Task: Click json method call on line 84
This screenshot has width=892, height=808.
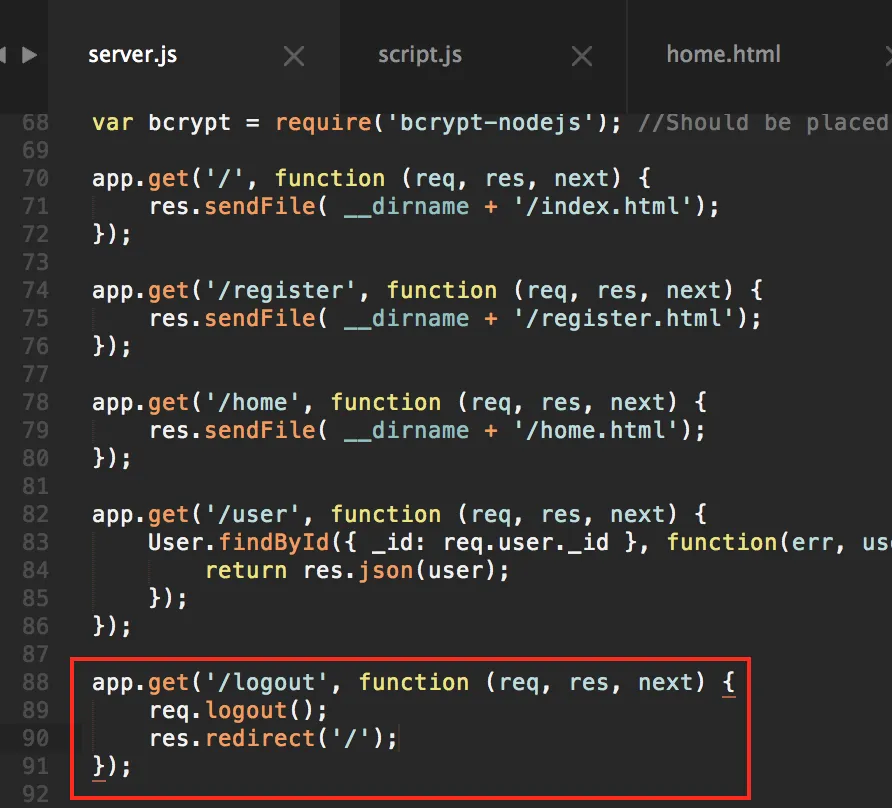Action: click(x=386, y=571)
